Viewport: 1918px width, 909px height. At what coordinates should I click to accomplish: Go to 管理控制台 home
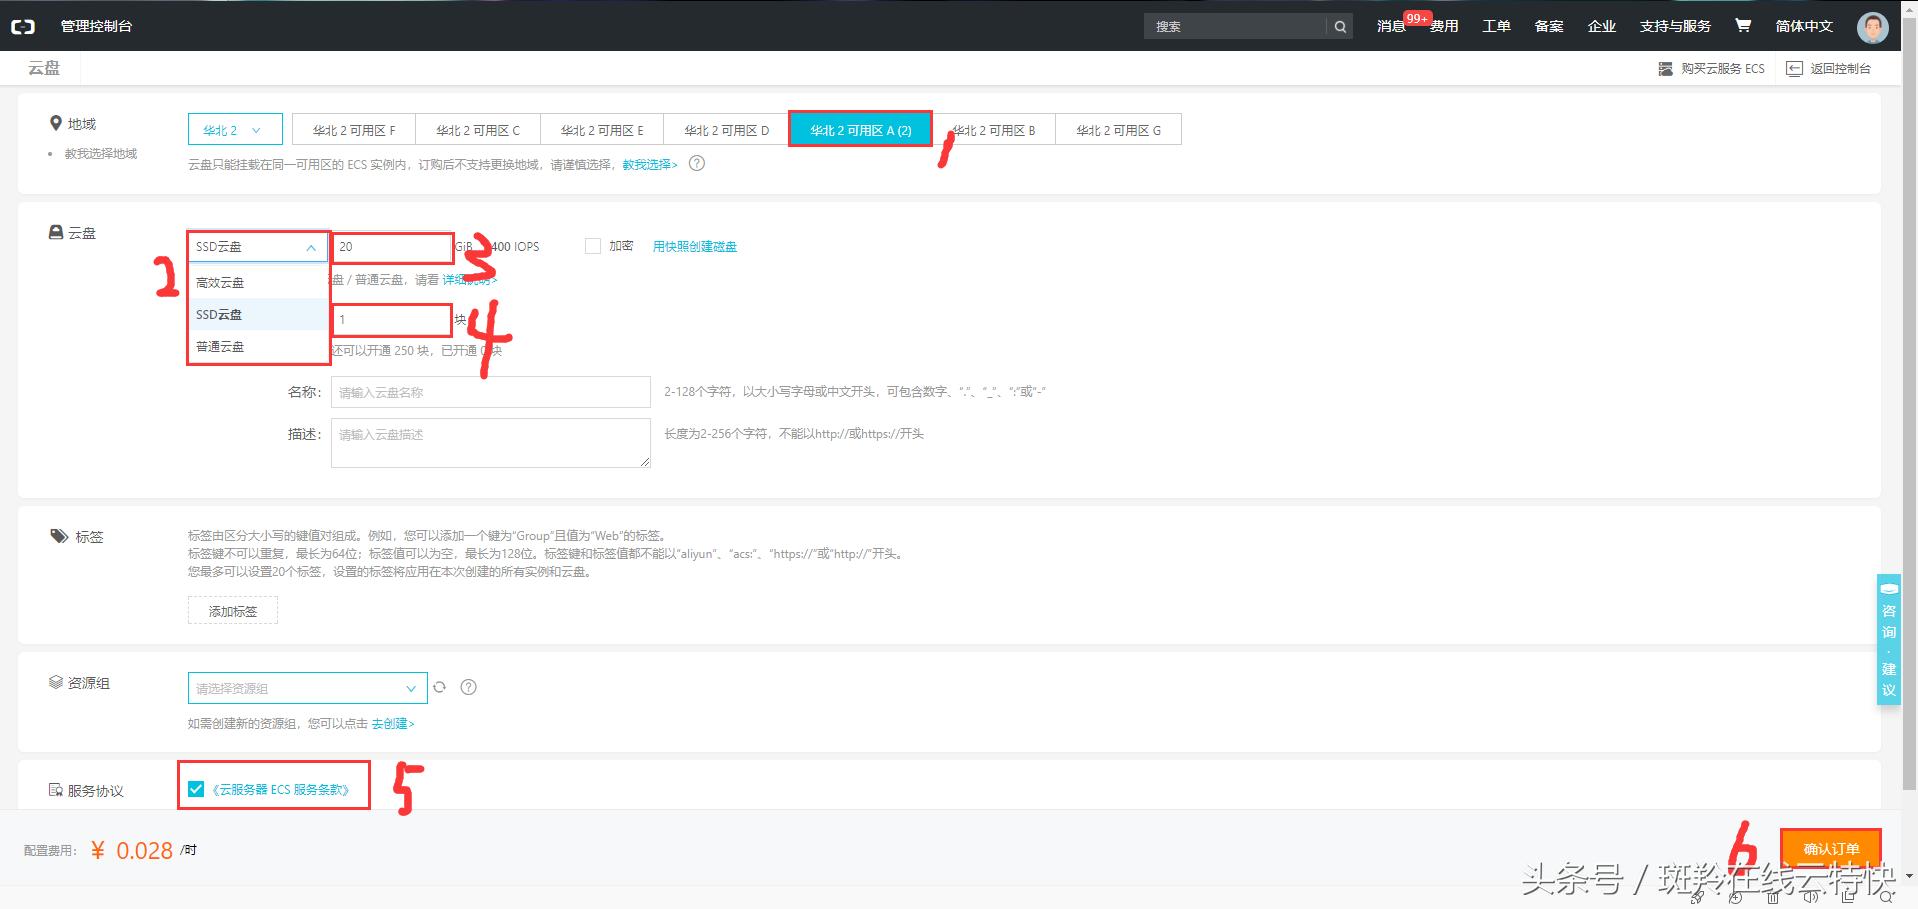coord(96,26)
